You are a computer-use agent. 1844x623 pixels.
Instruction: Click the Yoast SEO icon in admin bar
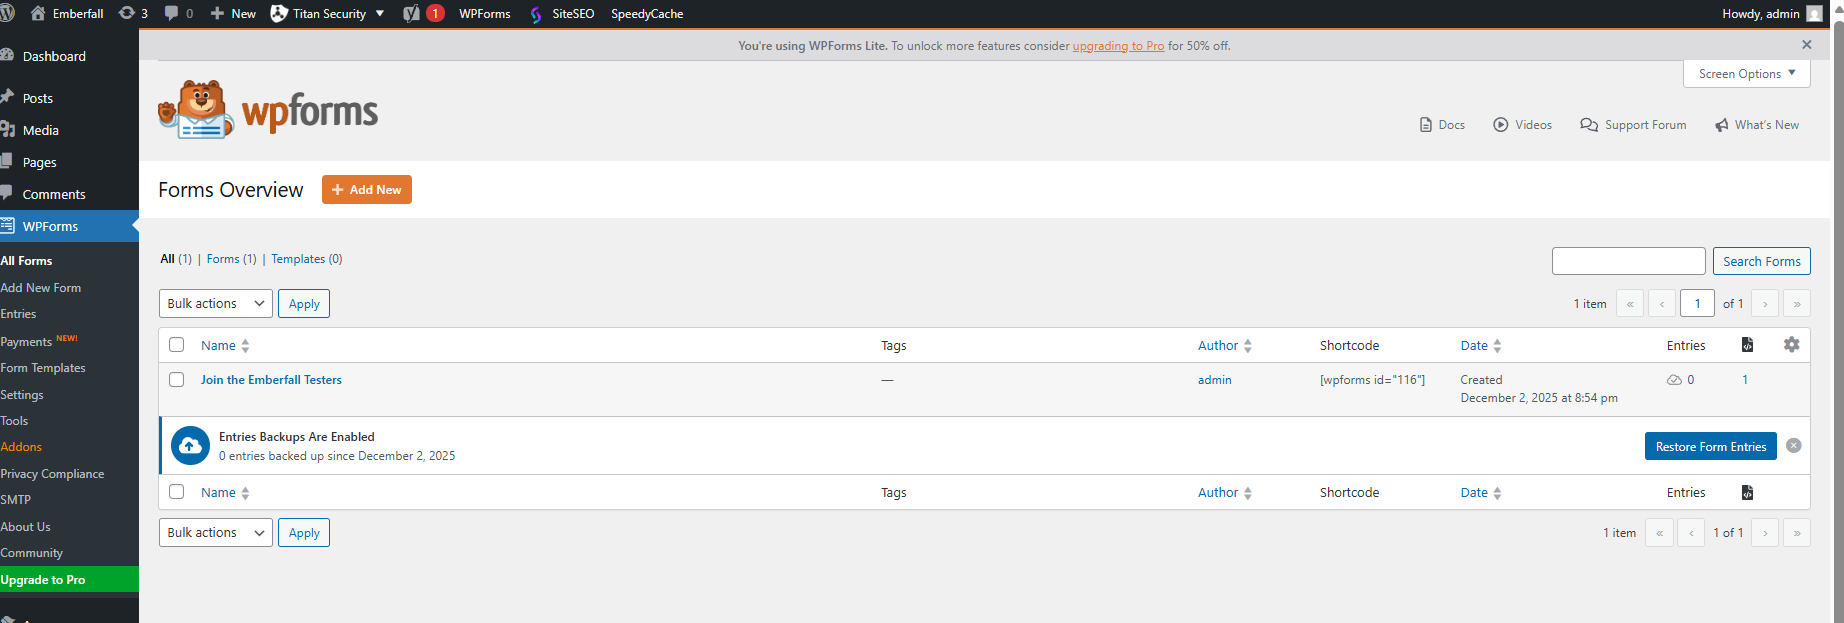point(411,13)
